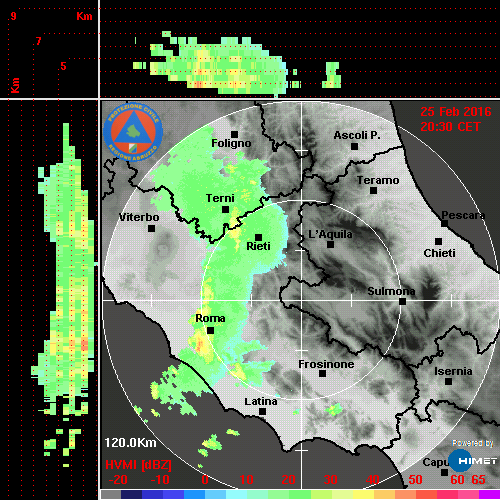Click the -10 dBZ scale value
Screen dimensions: 500x500
pyautogui.click(x=160, y=480)
